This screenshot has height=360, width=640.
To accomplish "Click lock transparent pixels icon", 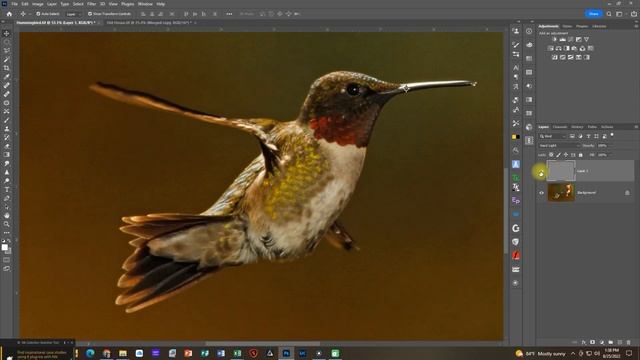I will [x=551, y=155].
